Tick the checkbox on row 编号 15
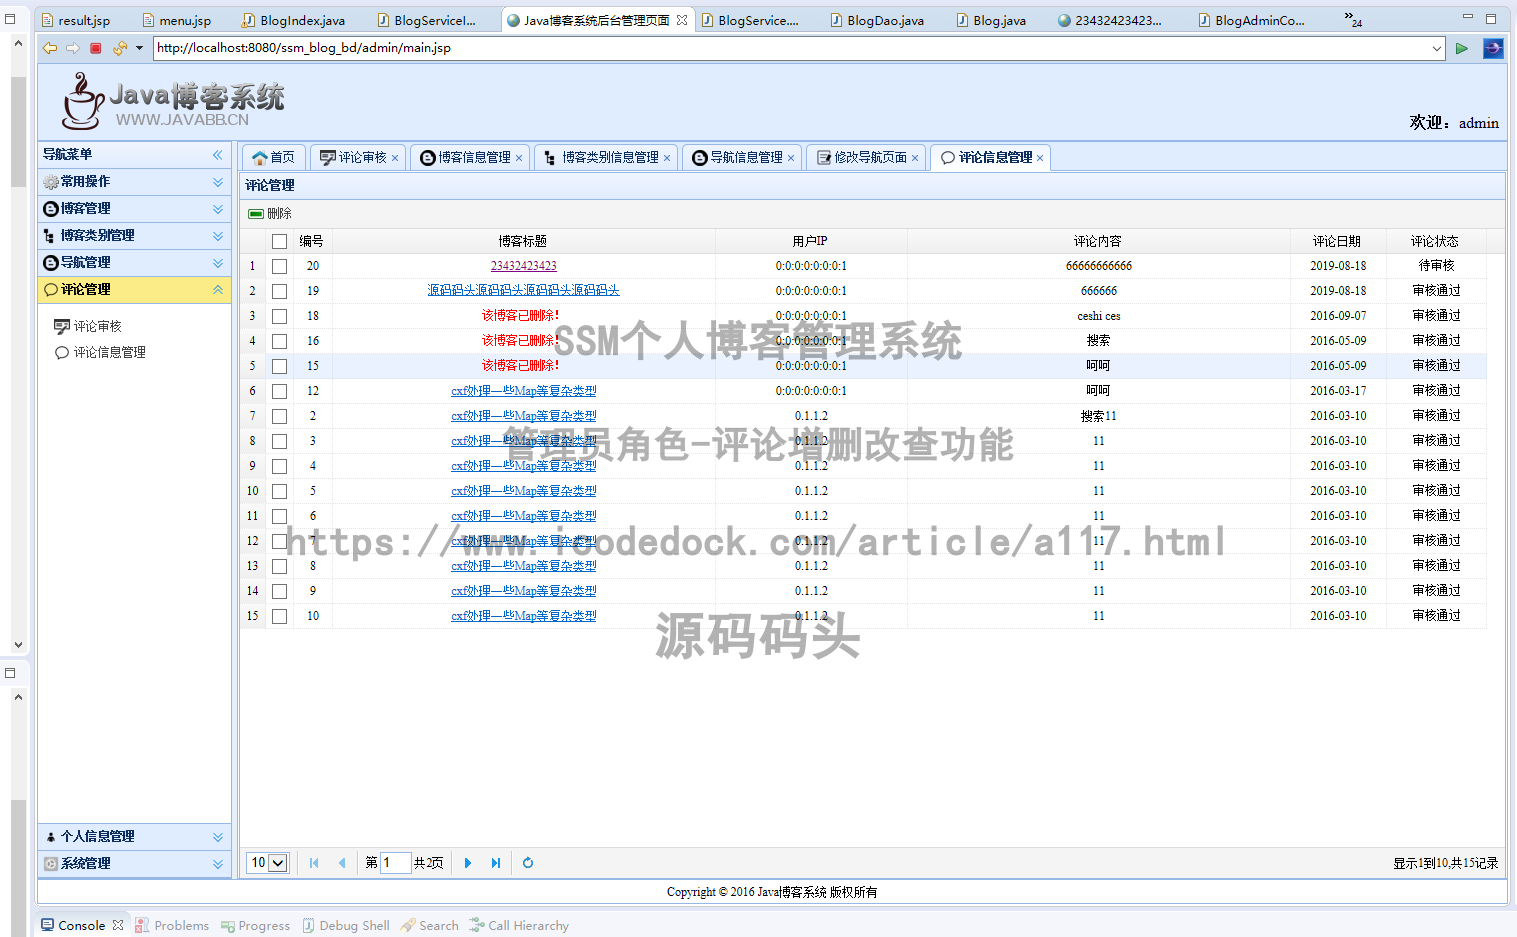The height and width of the screenshot is (937, 1517). point(279,365)
